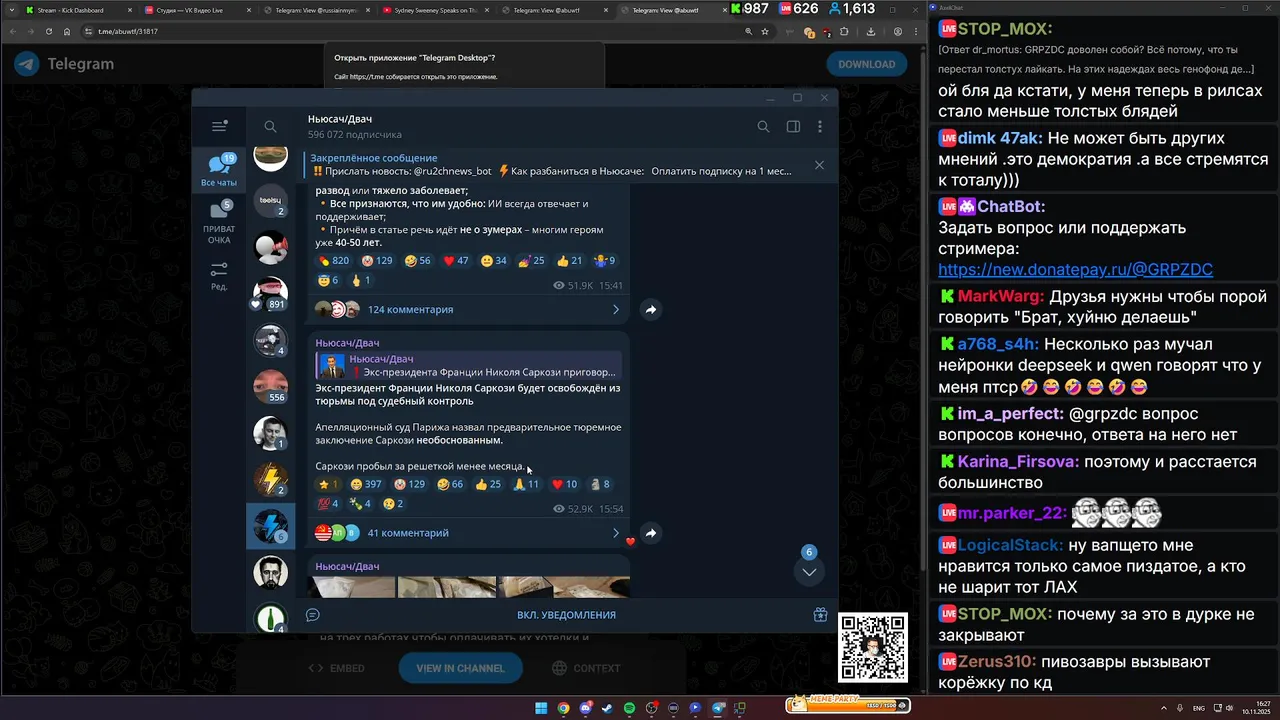Open selected lightning chat with badge 6
The image size is (1280, 720).
[x=270, y=526]
